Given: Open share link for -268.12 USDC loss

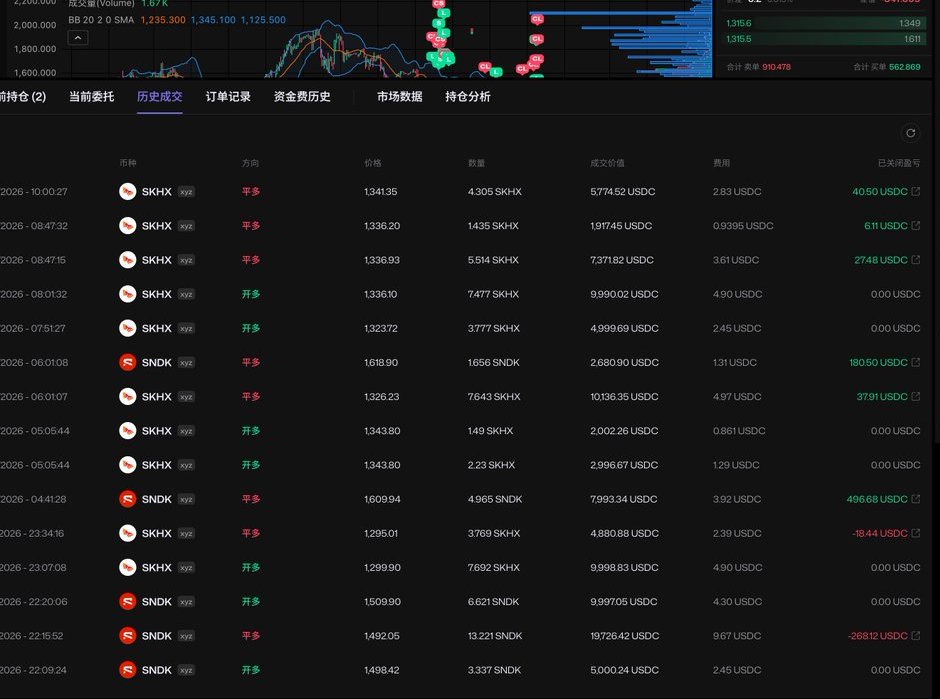Looking at the screenshot, I should [915, 635].
